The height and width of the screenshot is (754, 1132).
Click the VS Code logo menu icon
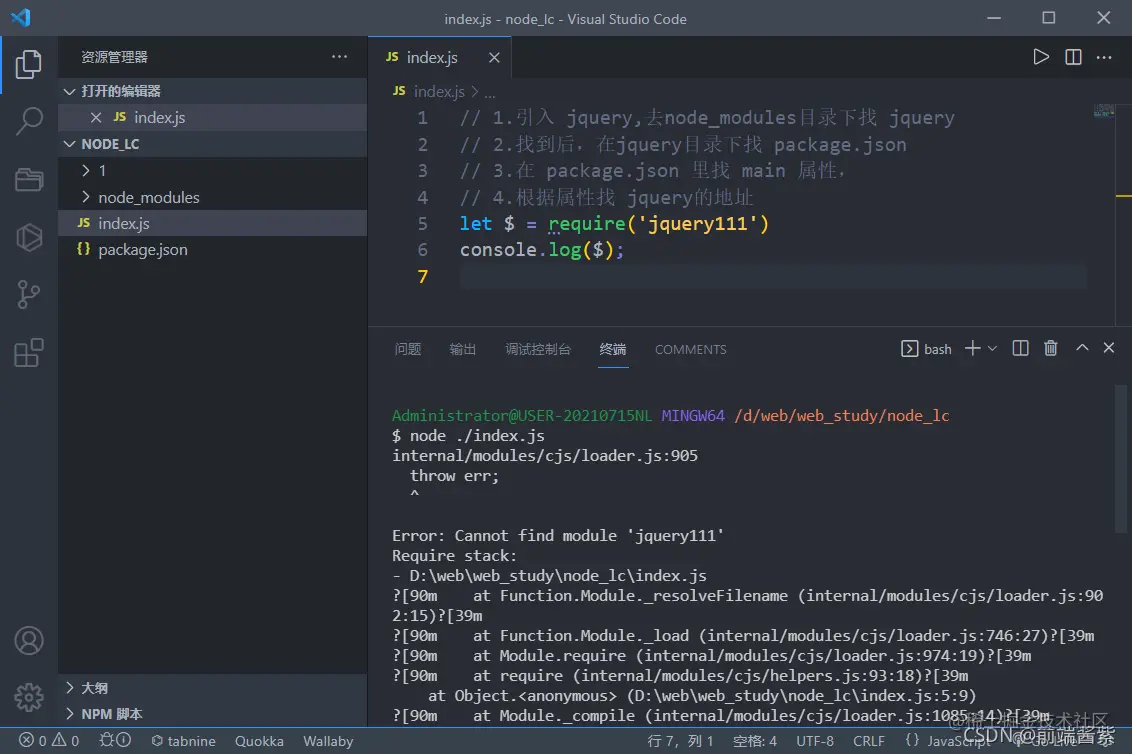[x=21, y=17]
